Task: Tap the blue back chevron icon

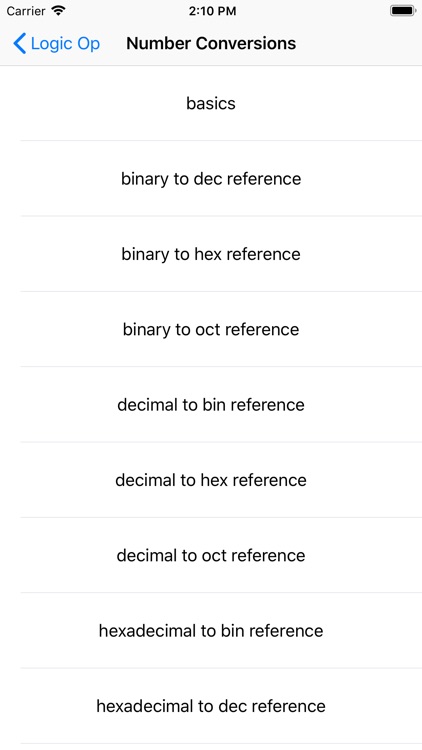Action: coord(19,44)
